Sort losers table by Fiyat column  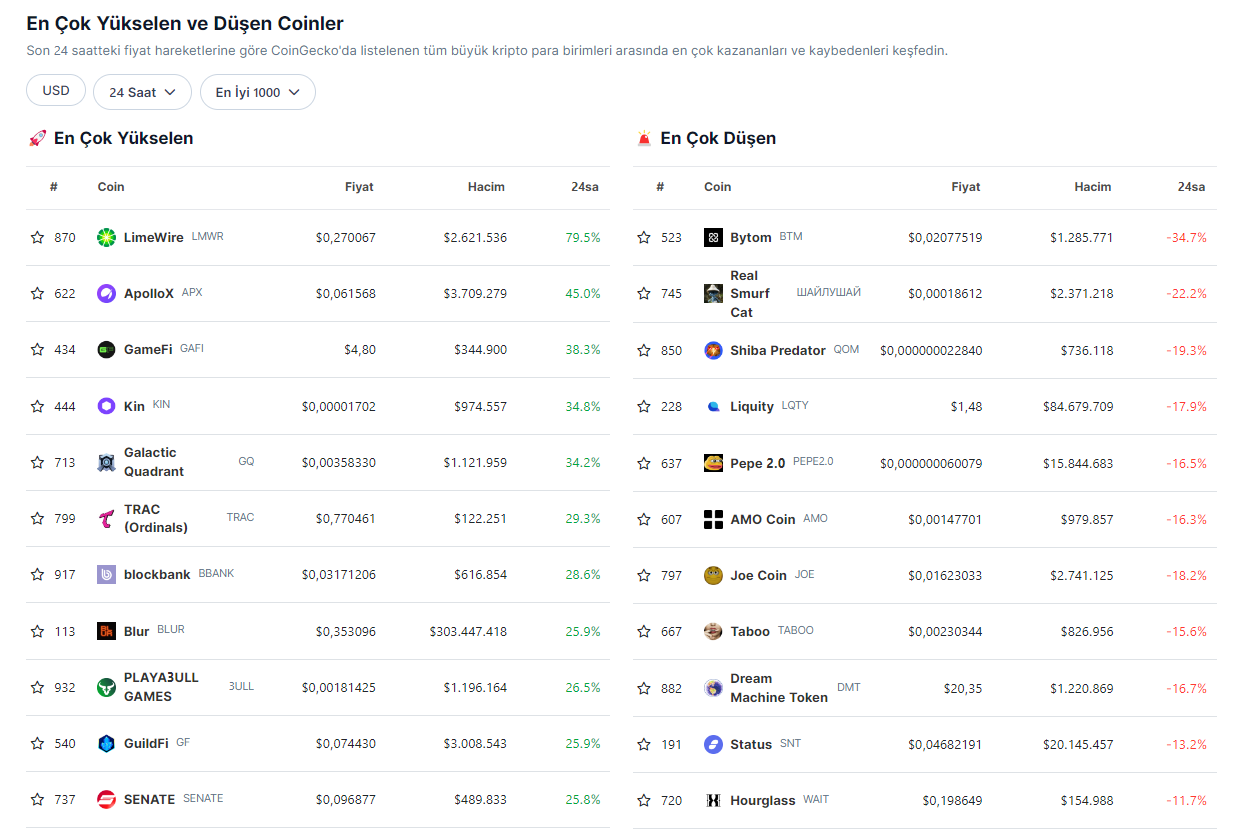point(965,187)
